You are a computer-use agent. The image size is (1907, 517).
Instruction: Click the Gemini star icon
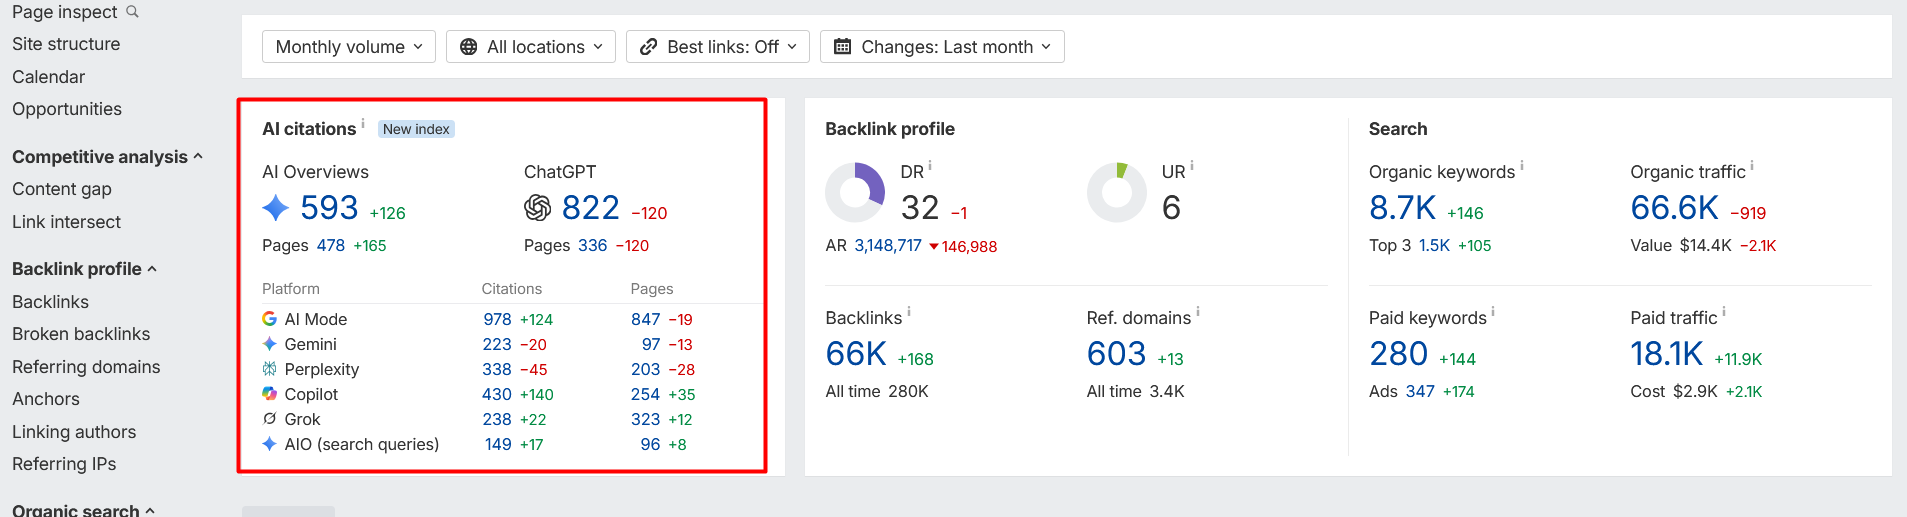(x=269, y=344)
